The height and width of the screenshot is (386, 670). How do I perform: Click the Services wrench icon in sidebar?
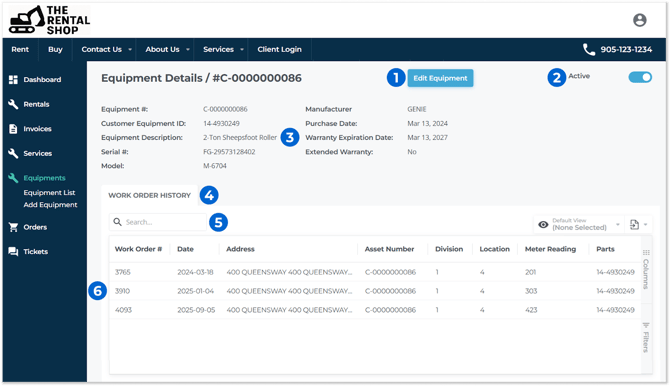click(13, 153)
